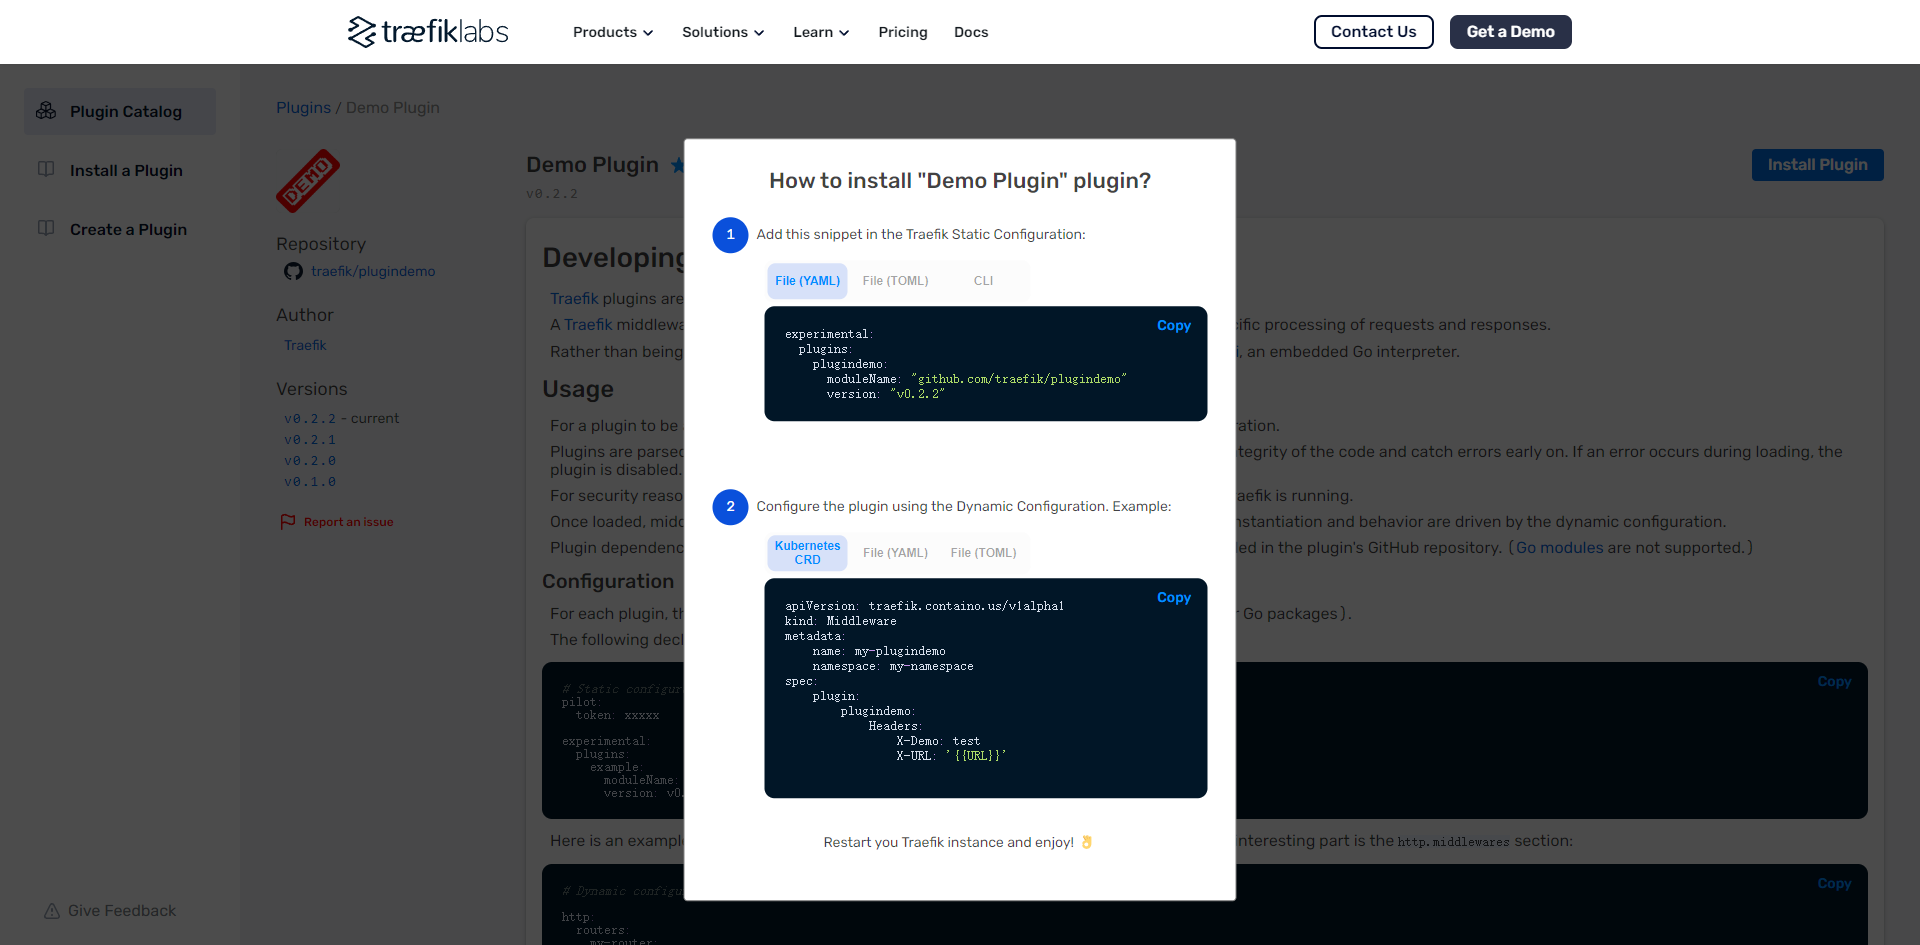Click the version "v0.2.2" line in snippet

click(885, 395)
